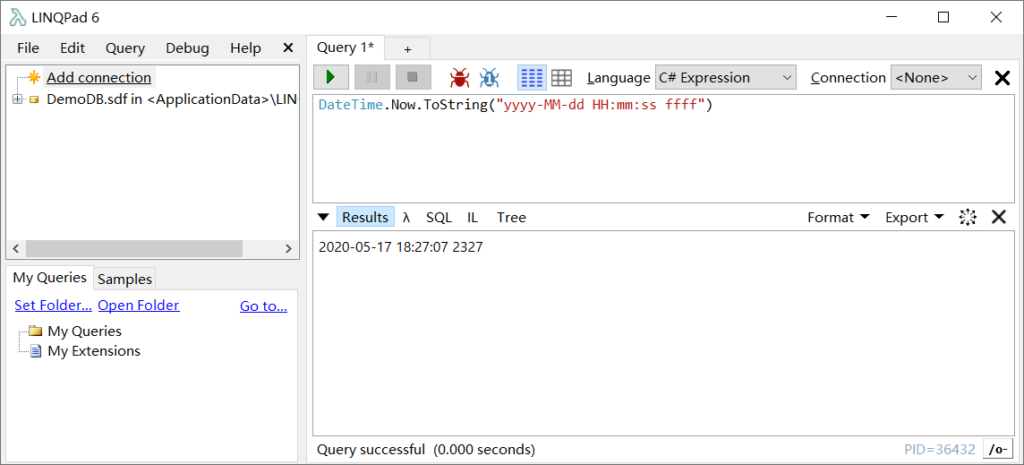
Task: Click the blue bug debug icon
Action: pos(489,78)
